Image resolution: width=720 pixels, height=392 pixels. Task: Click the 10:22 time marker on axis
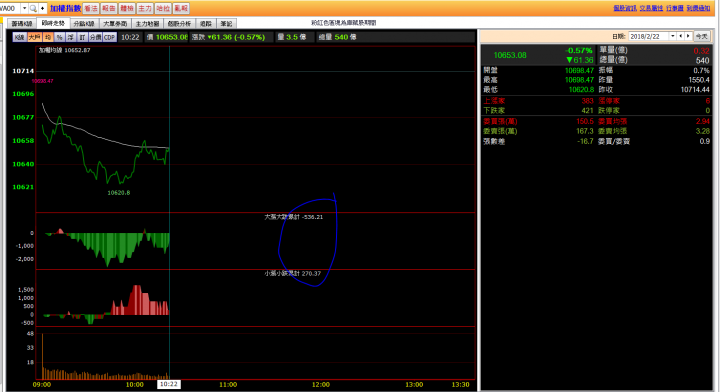169,384
